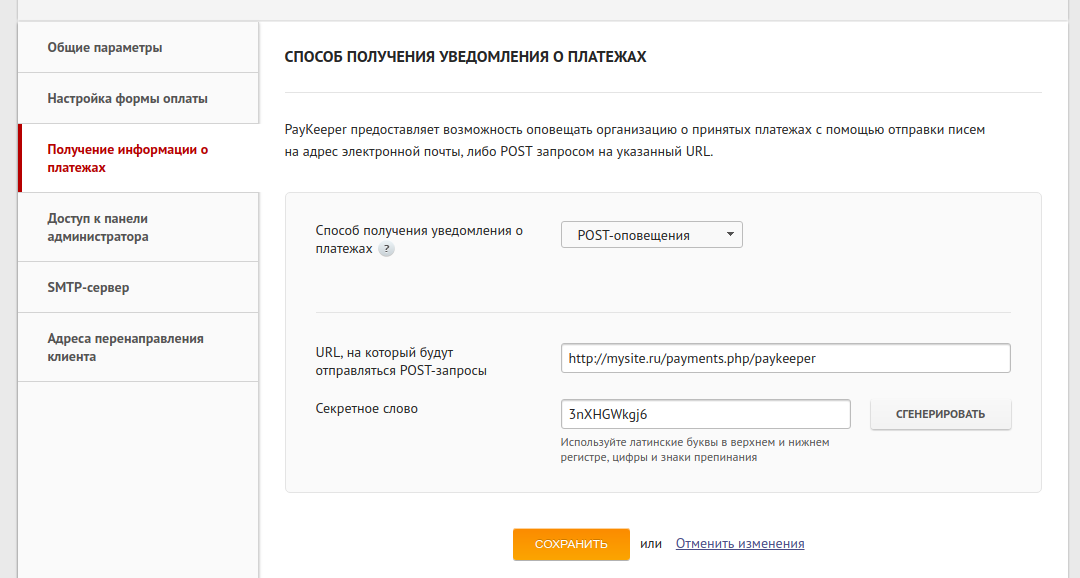Click the page heading about payment notifications

(465, 57)
